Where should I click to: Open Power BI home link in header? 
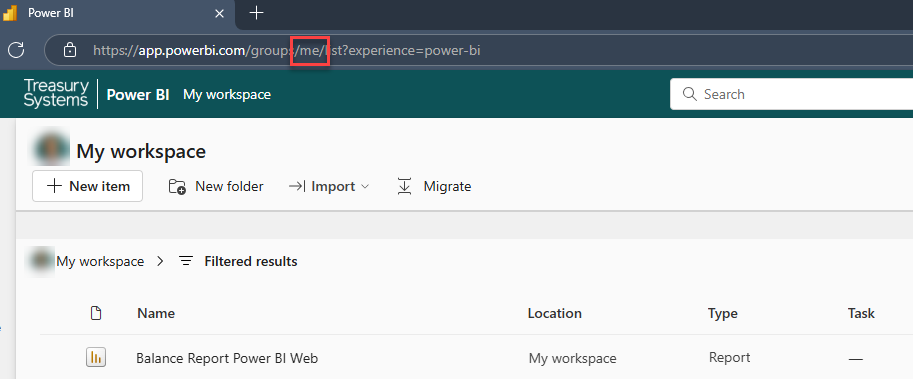(x=138, y=94)
